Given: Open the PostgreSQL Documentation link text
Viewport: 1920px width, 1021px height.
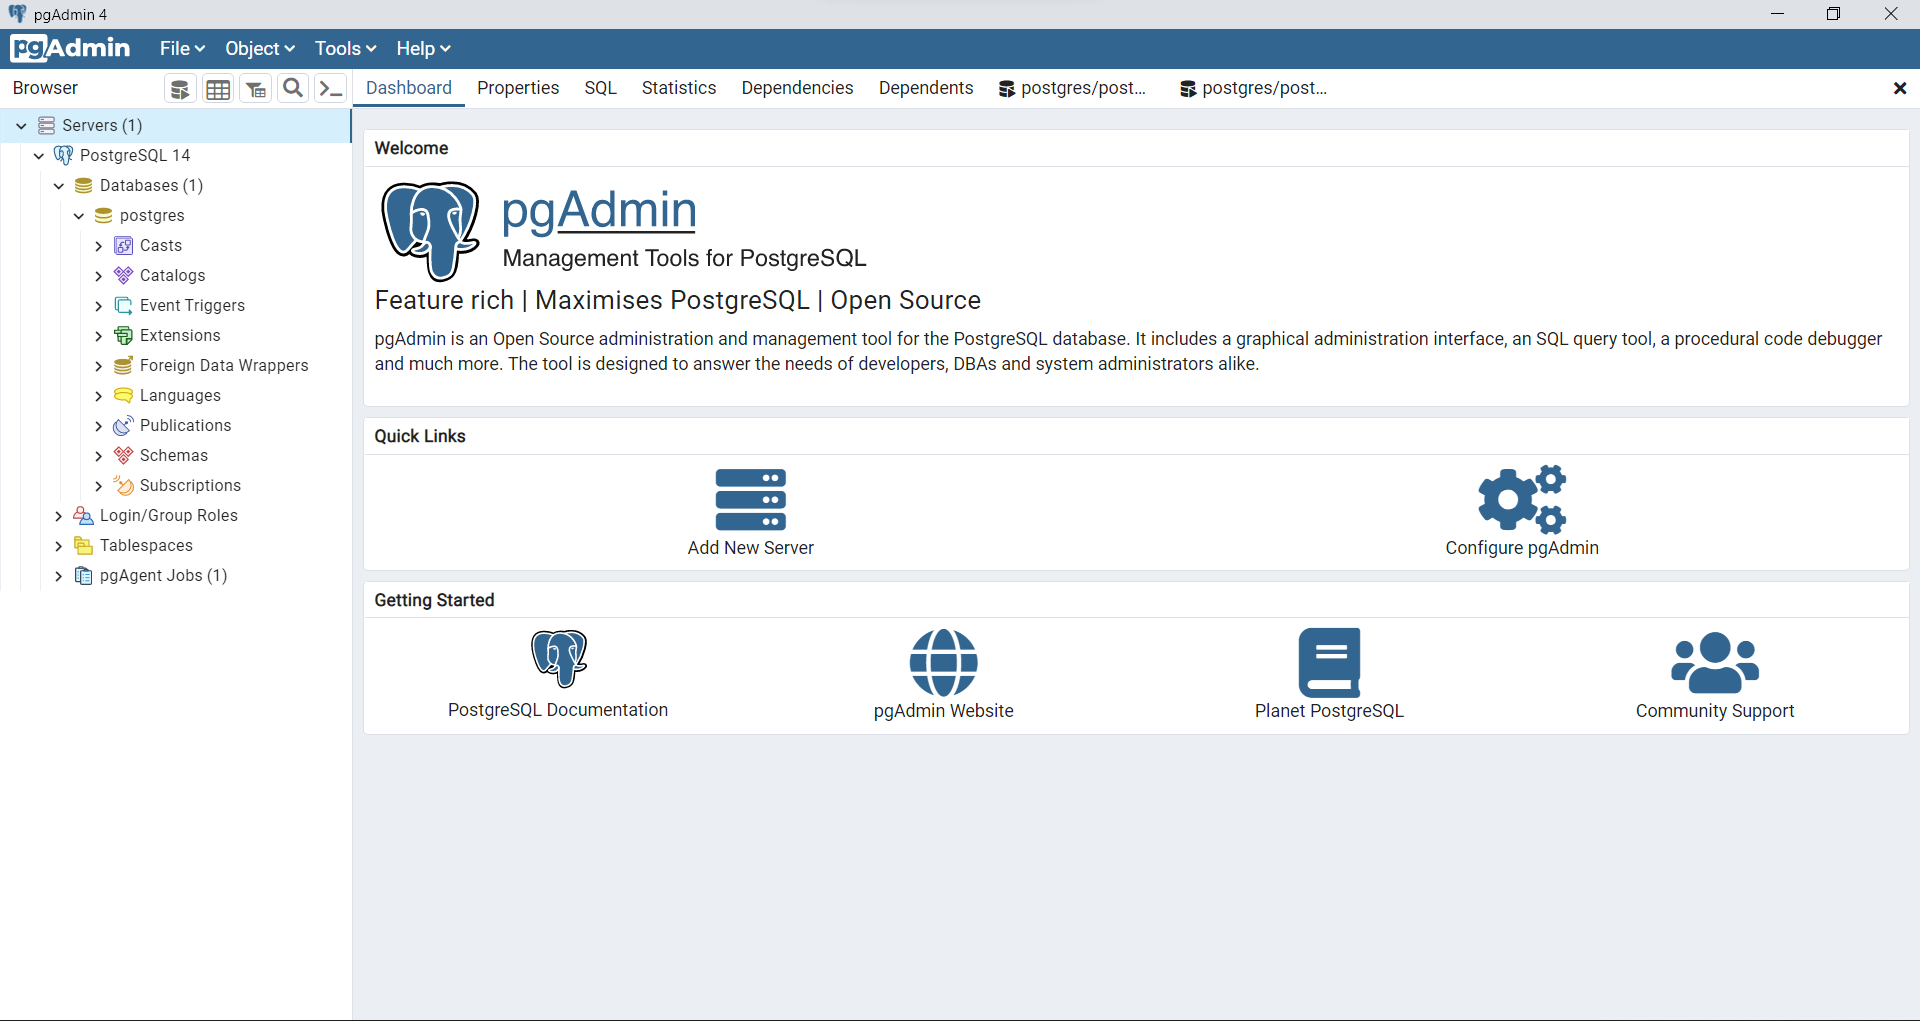Looking at the screenshot, I should [x=558, y=710].
